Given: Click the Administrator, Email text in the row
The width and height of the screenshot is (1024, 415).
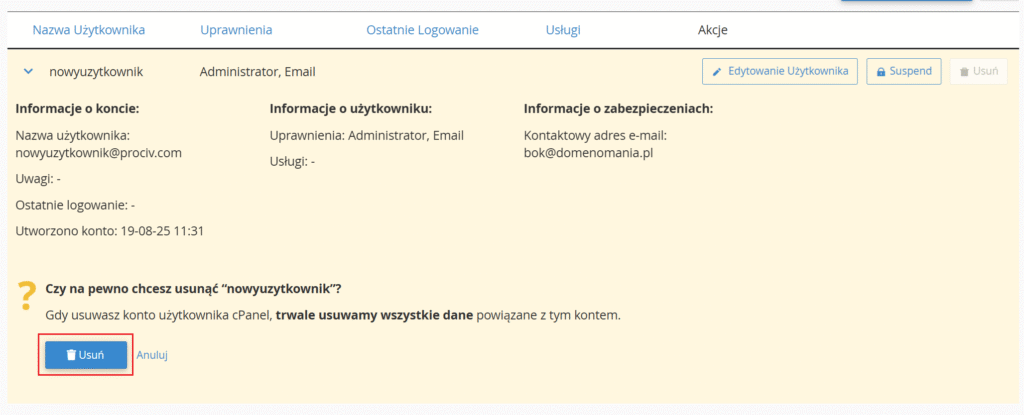Looking at the screenshot, I should coord(257,72).
